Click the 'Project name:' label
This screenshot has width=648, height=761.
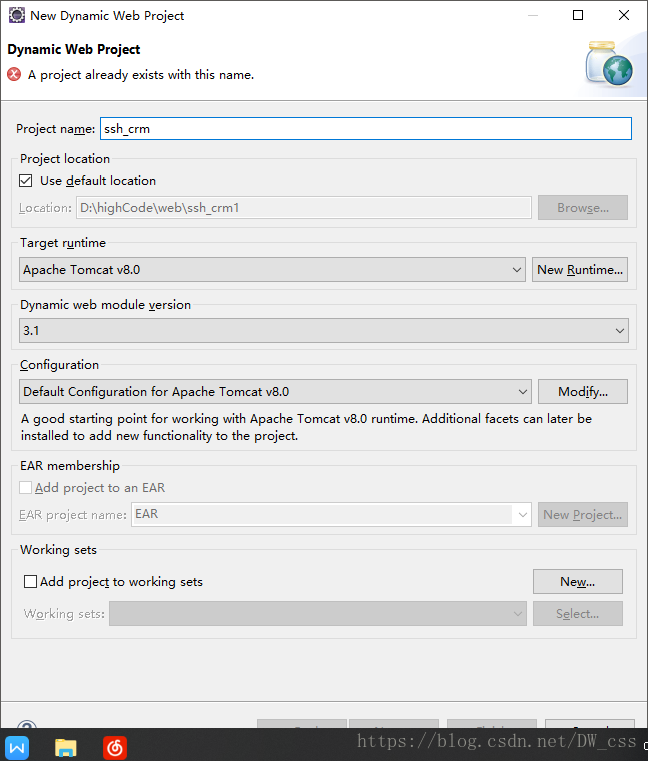click(x=55, y=129)
